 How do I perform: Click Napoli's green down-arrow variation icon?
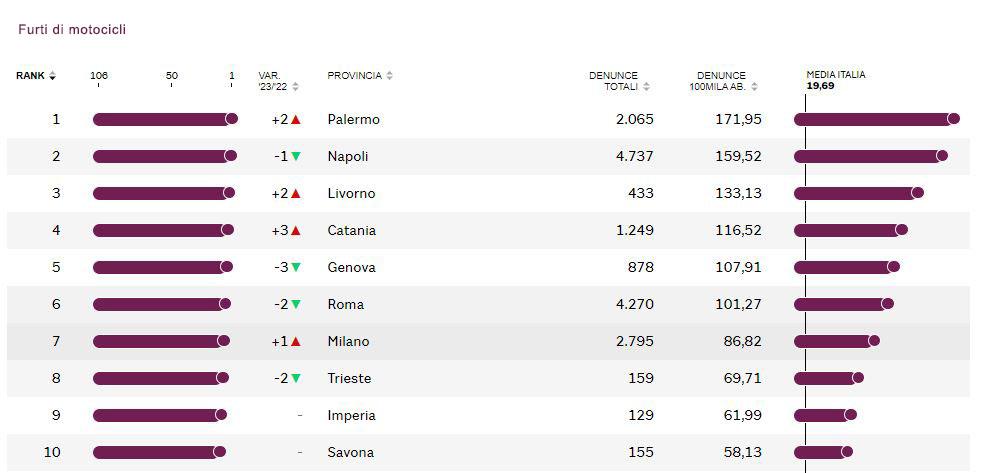point(295,156)
